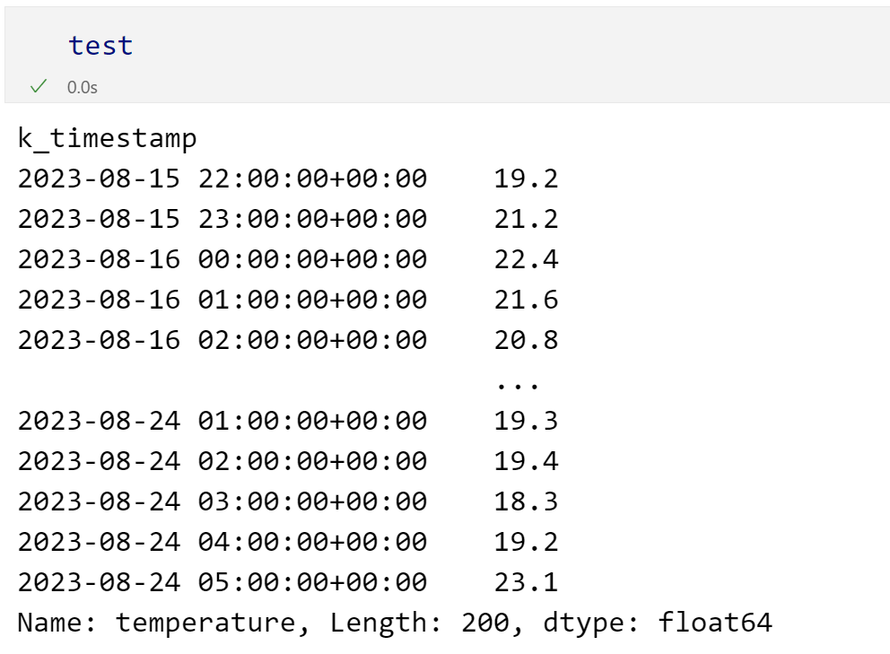Click the 2023-08-24 04:00:00 timestamp row

point(222,542)
